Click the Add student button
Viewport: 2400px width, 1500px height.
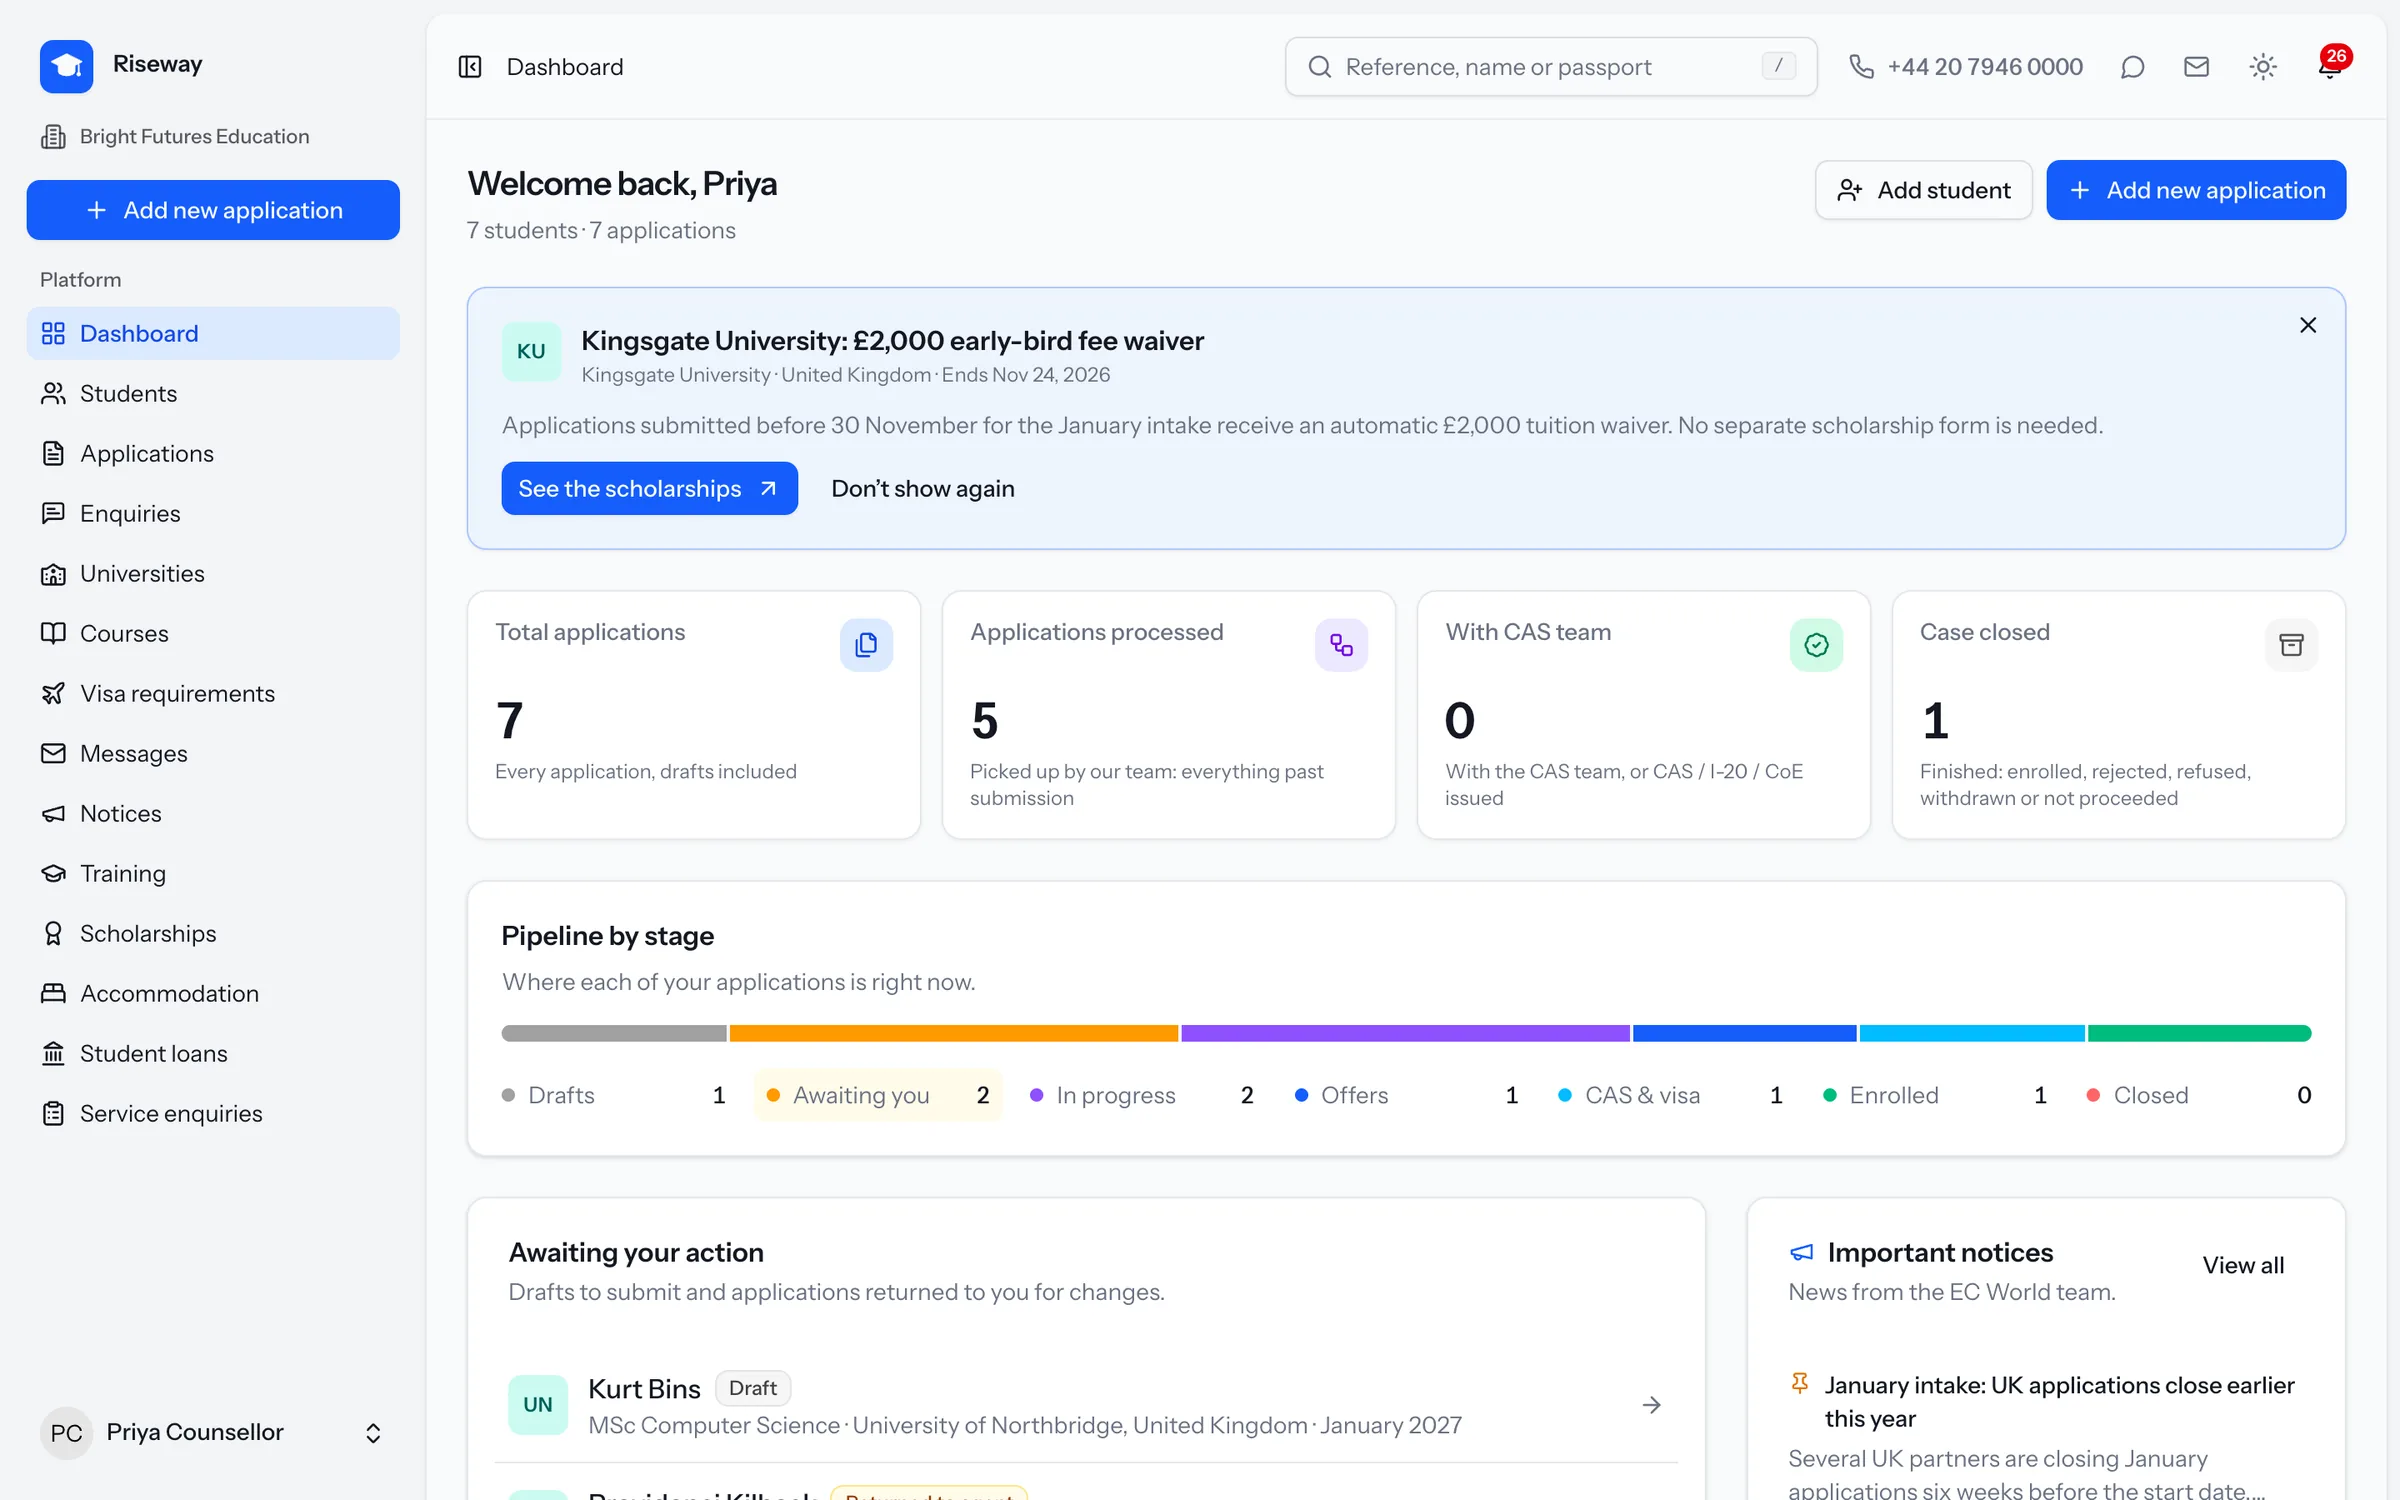point(1924,190)
